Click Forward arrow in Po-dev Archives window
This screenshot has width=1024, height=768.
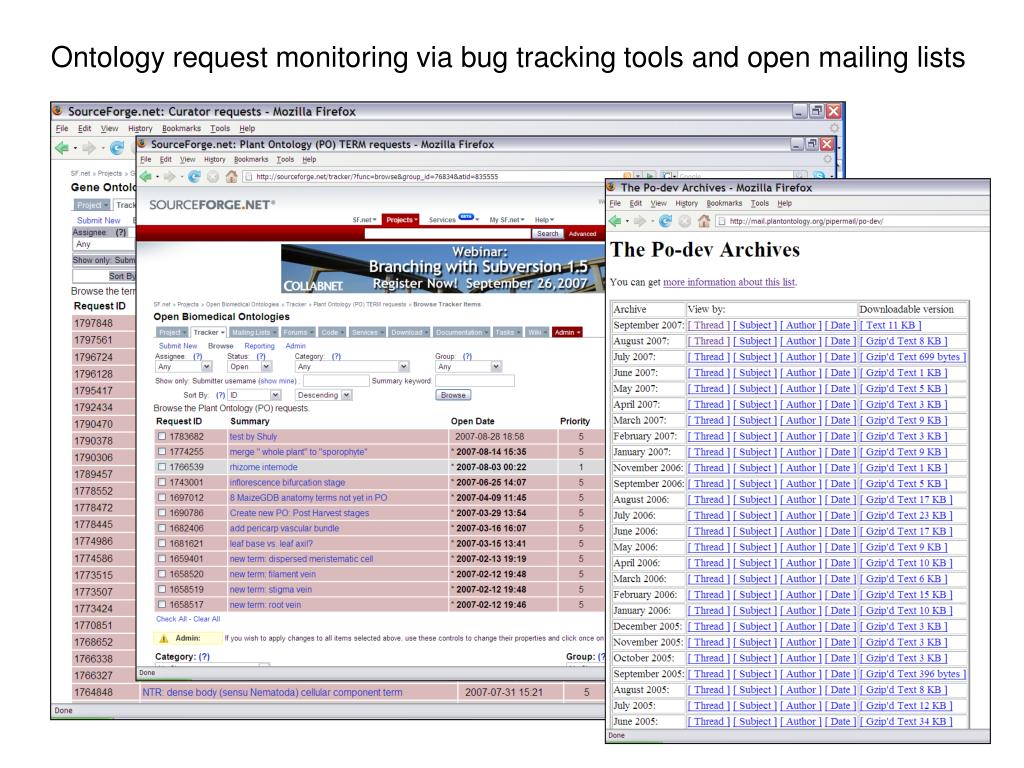pyautogui.click(x=640, y=221)
